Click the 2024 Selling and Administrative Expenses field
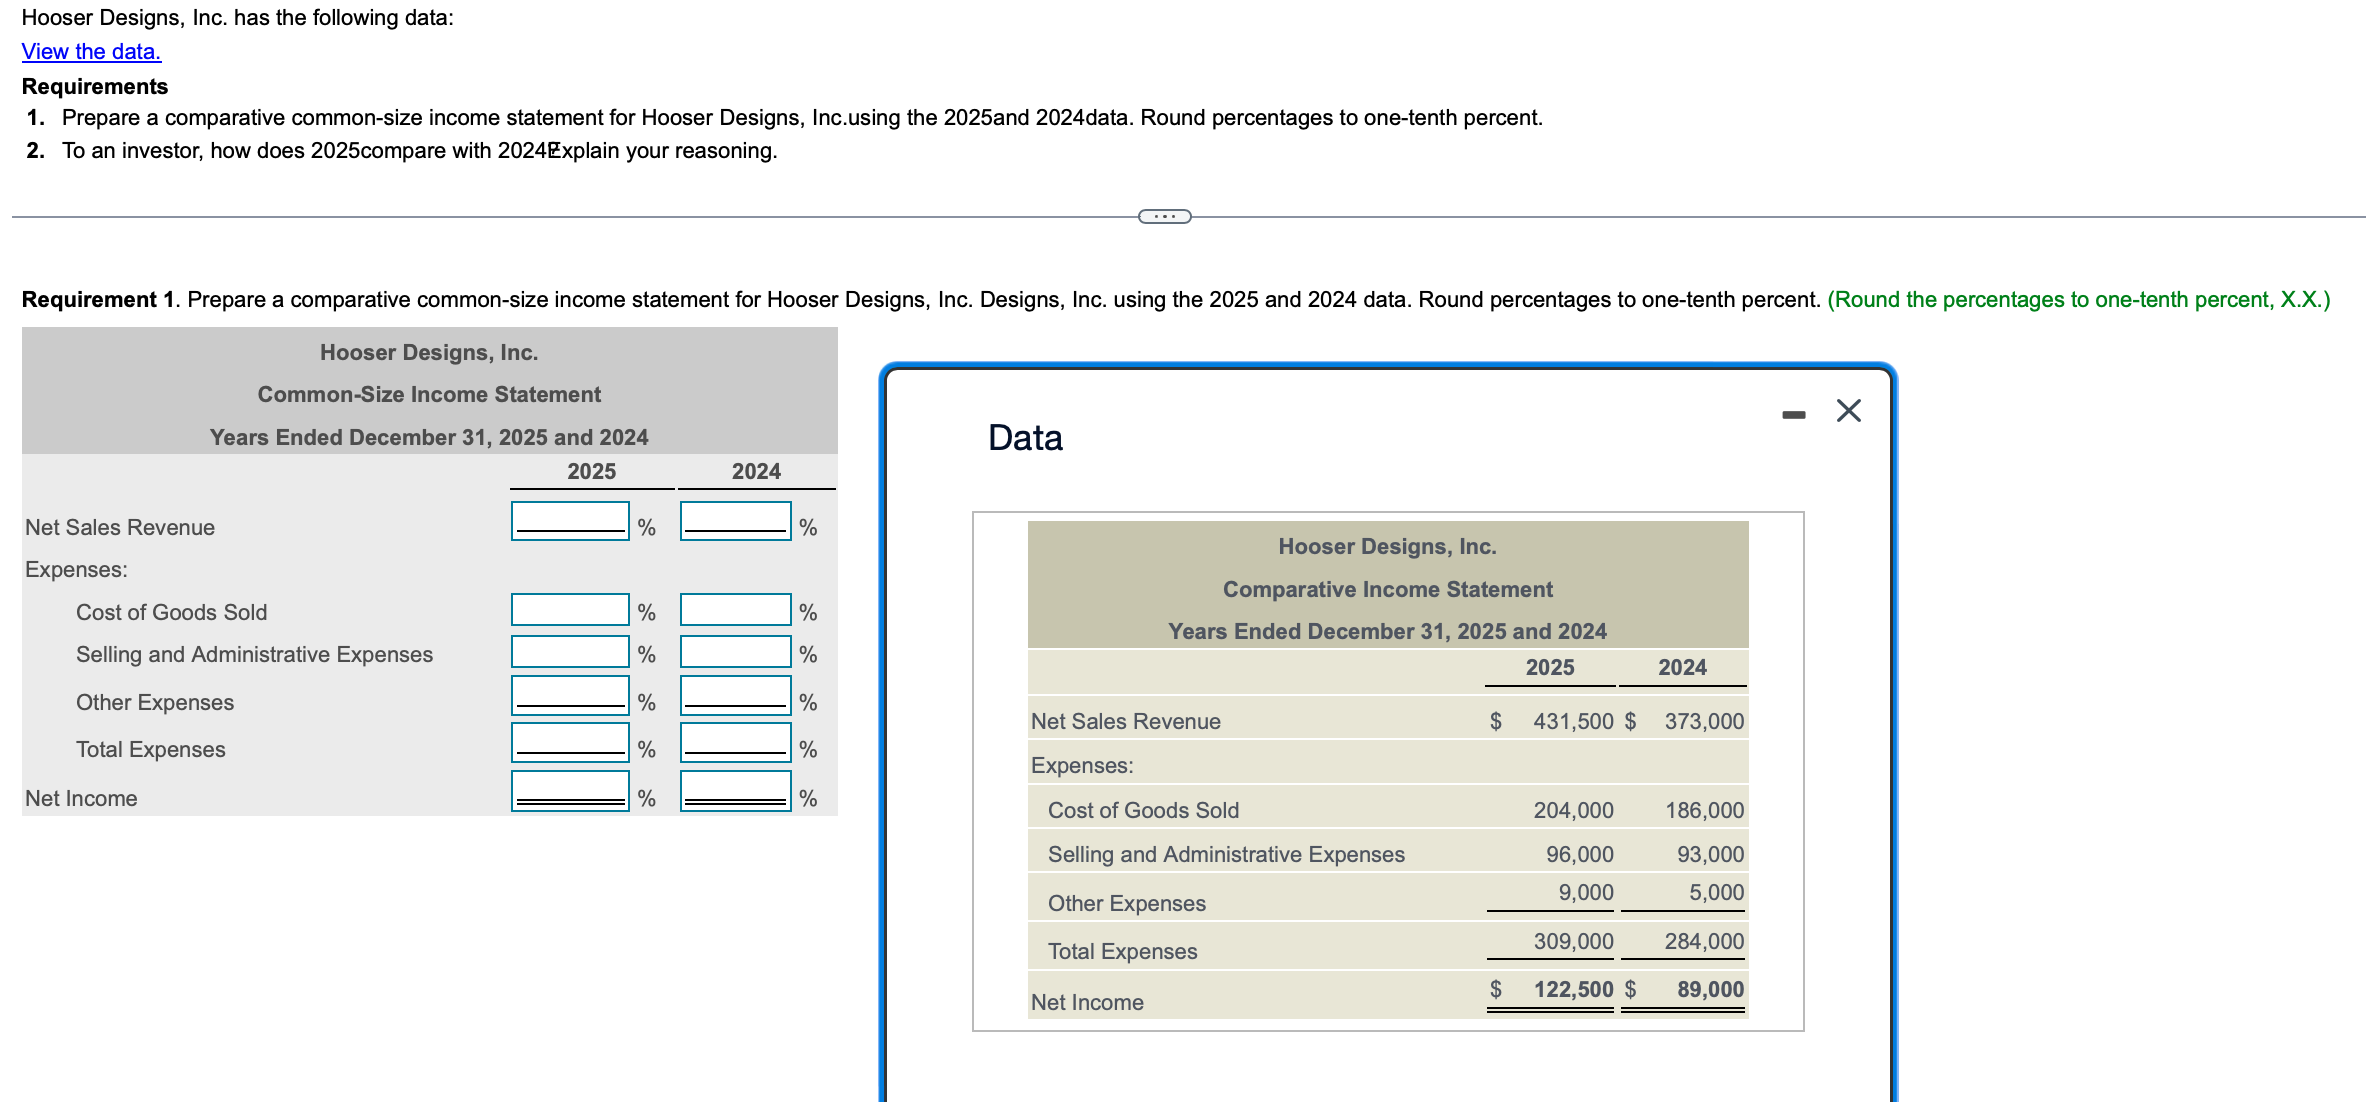This screenshot has height=1102, width=2368. (734, 650)
